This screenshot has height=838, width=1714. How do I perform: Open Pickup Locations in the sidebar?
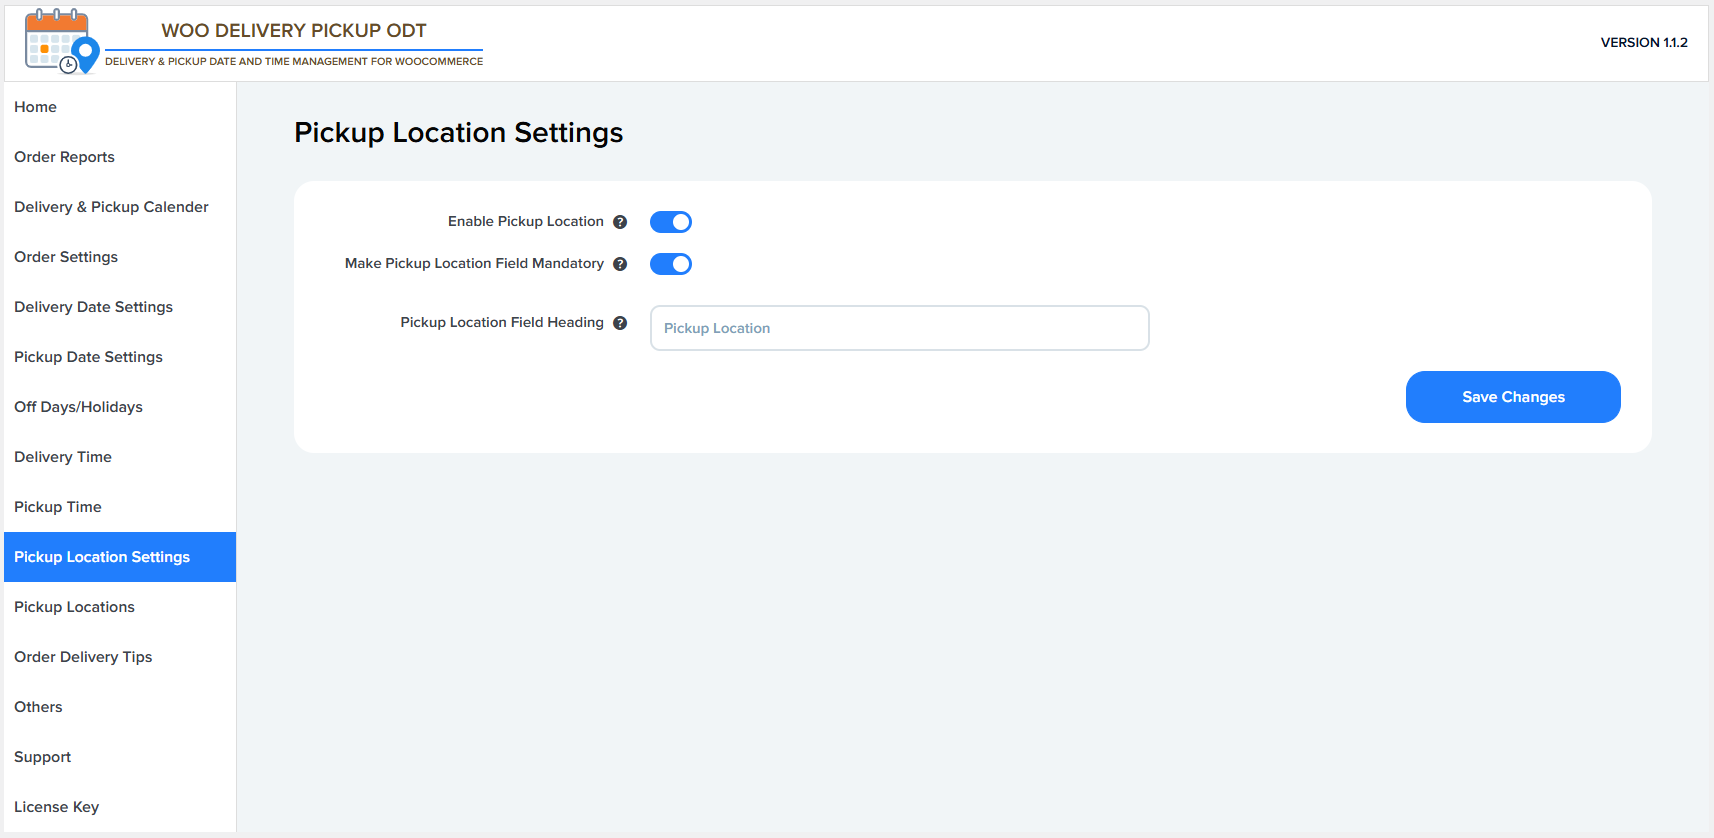coord(74,607)
